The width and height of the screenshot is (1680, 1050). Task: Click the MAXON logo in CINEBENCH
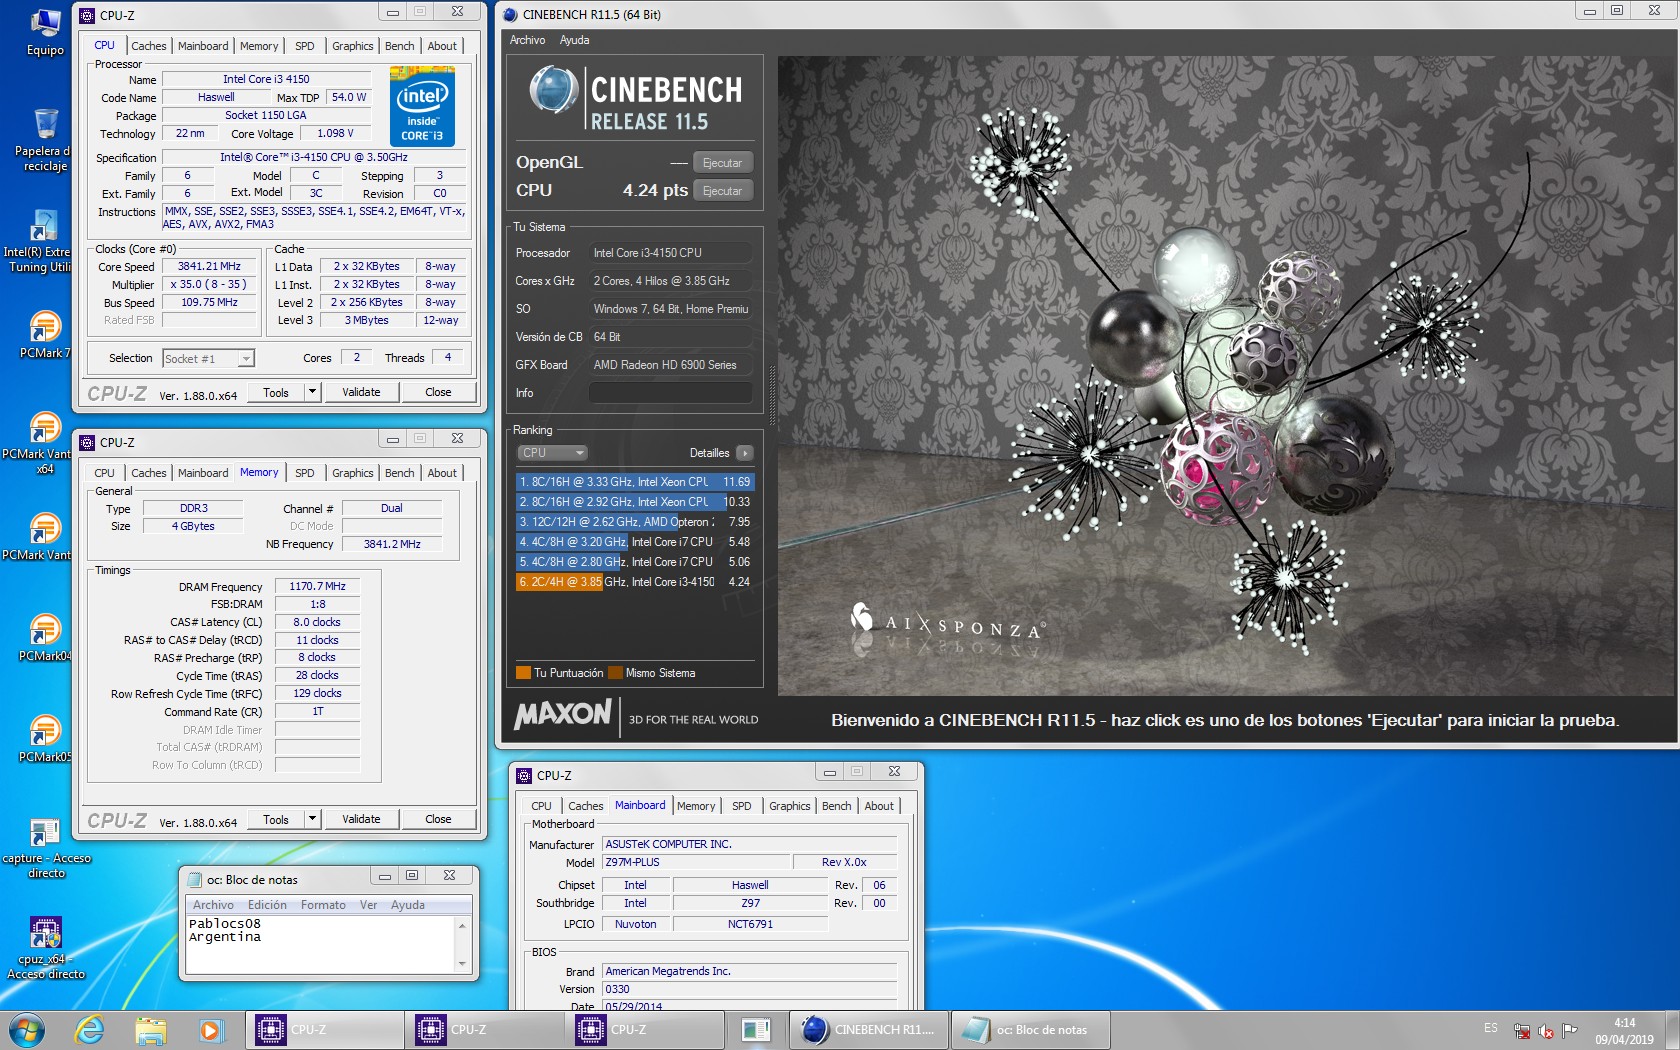[x=563, y=713]
